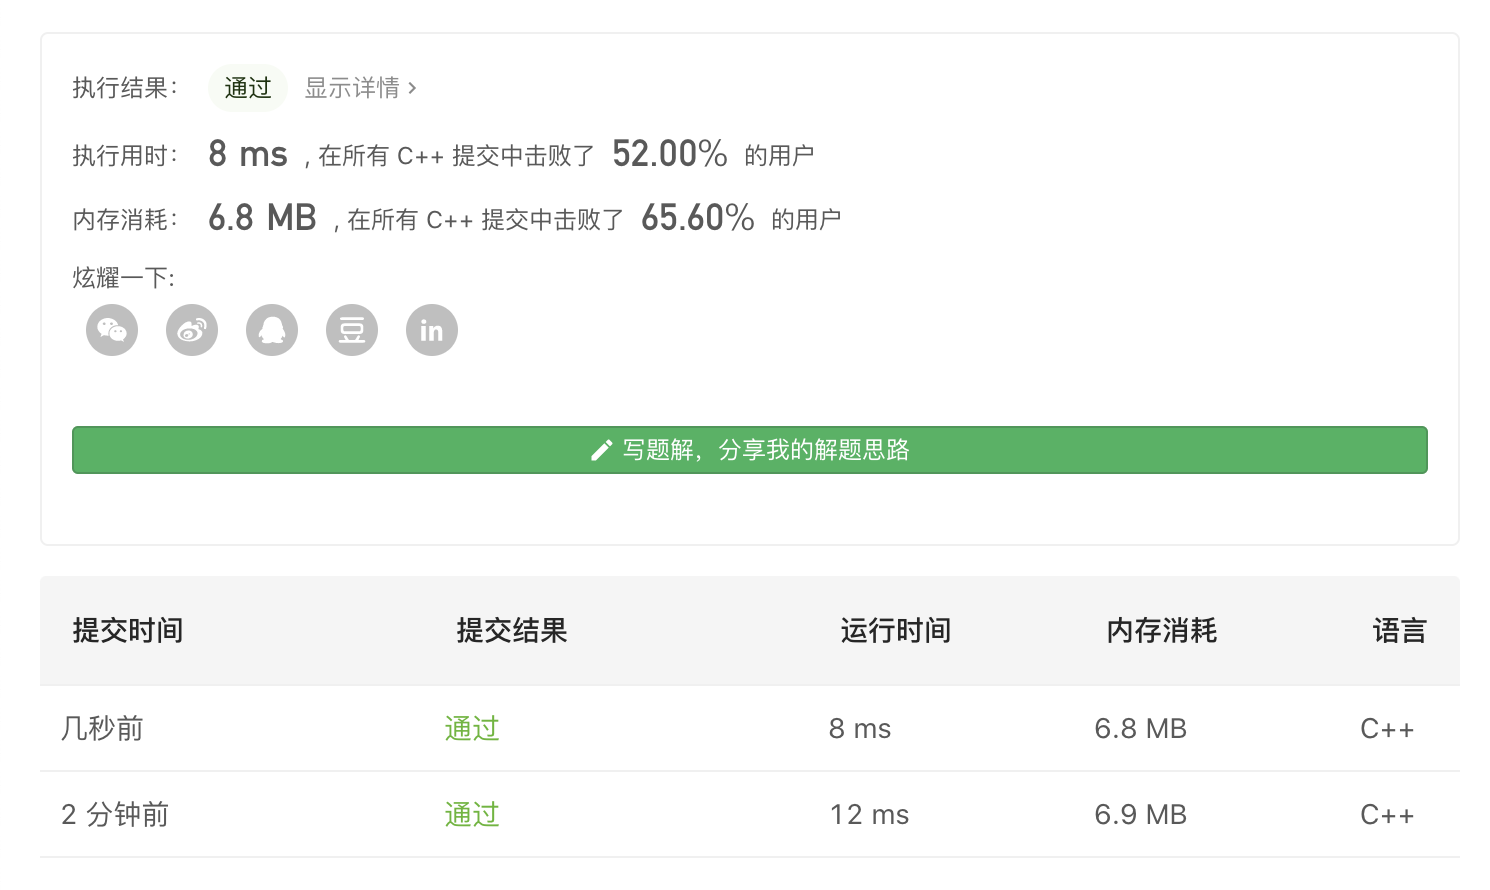1490x890 pixels.
Task: Click 几秒前 submission row
Action: click(750, 729)
